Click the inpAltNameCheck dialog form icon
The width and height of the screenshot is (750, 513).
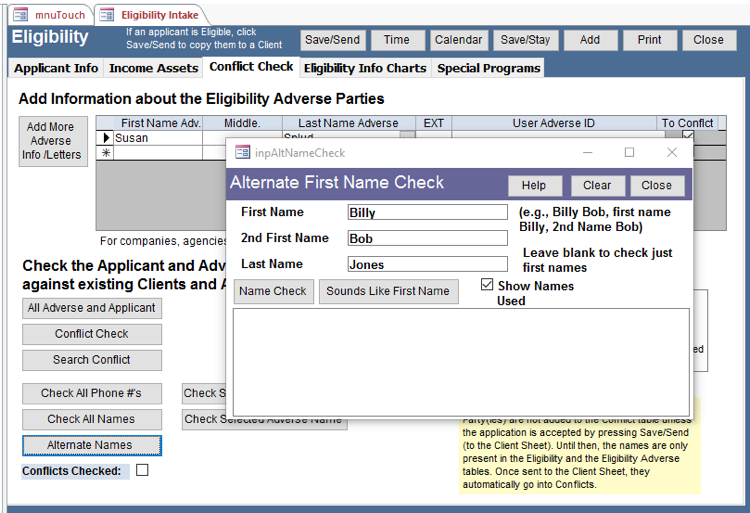[x=243, y=153]
